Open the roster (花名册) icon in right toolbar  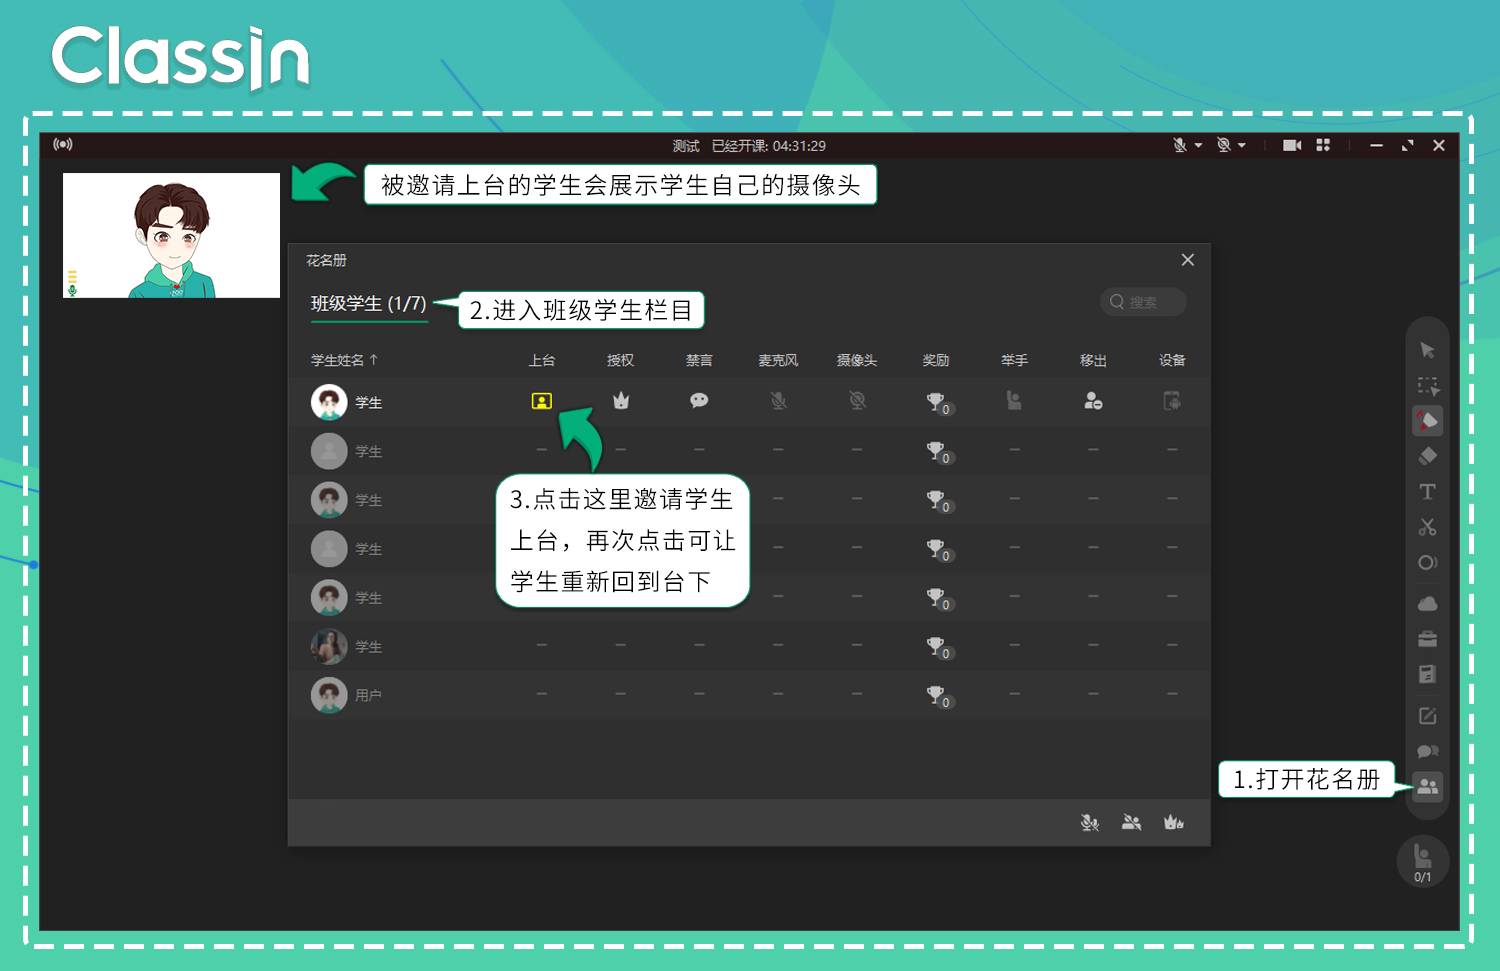1427,786
